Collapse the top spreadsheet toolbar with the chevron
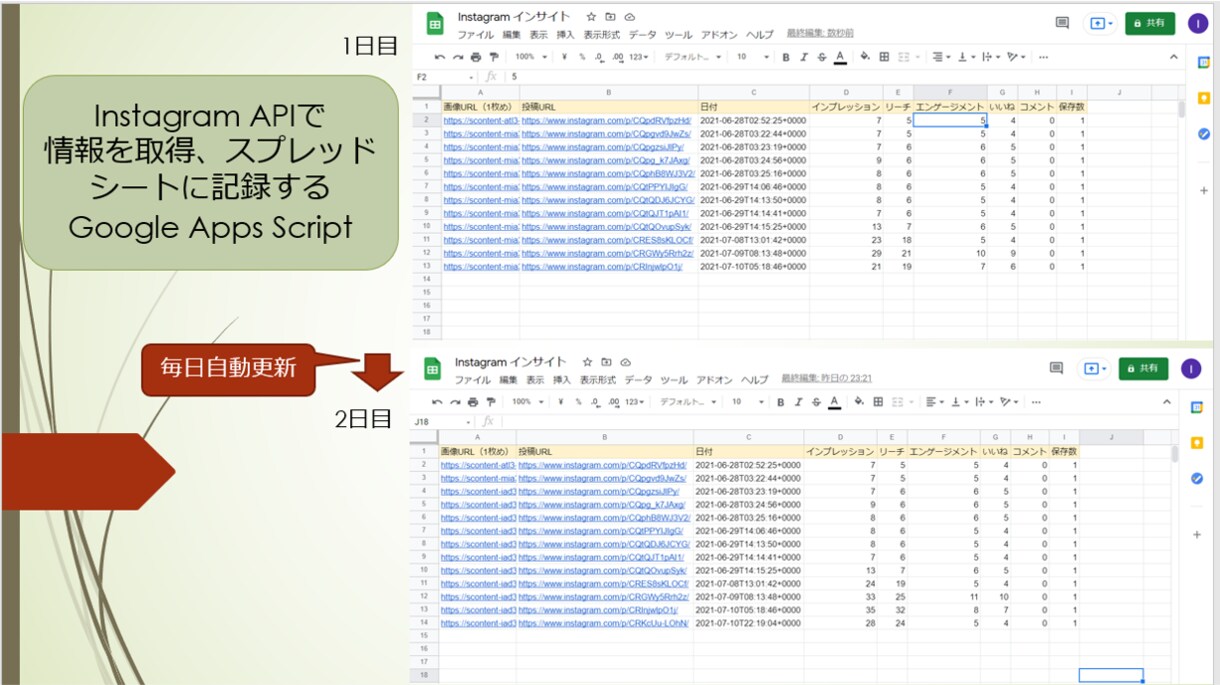Screen dimensions: 1220x685 tap(1174, 57)
